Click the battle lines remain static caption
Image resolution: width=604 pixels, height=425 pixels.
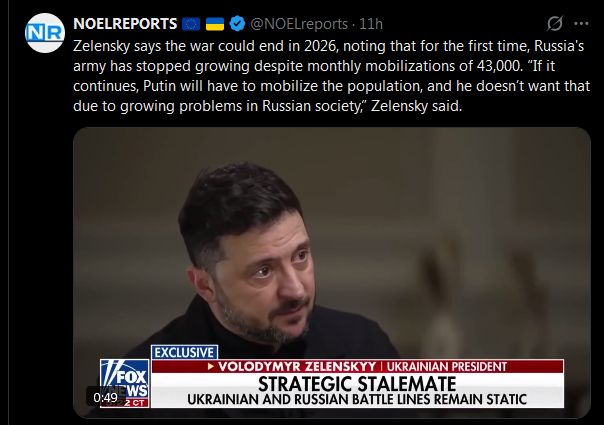[x=357, y=400]
